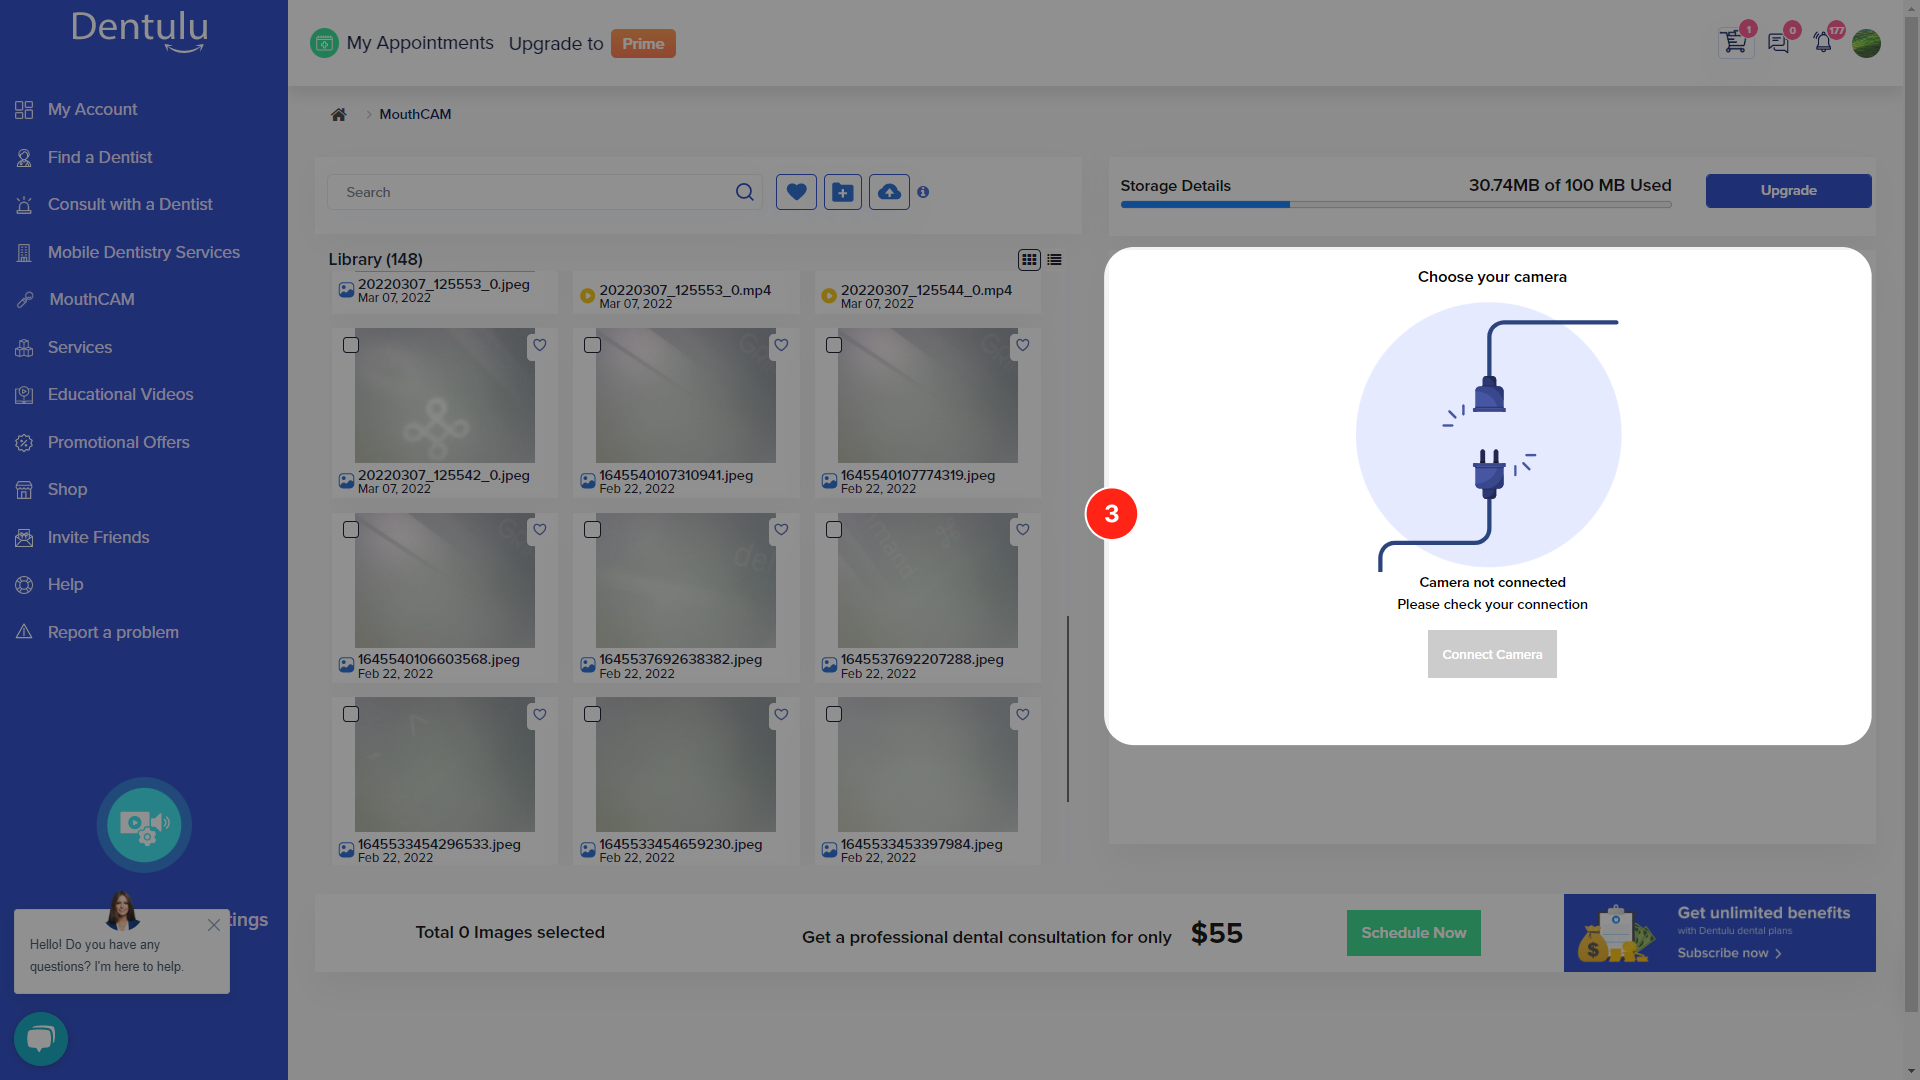Switch library to list view

pyautogui.click(x=1054, y=260)
